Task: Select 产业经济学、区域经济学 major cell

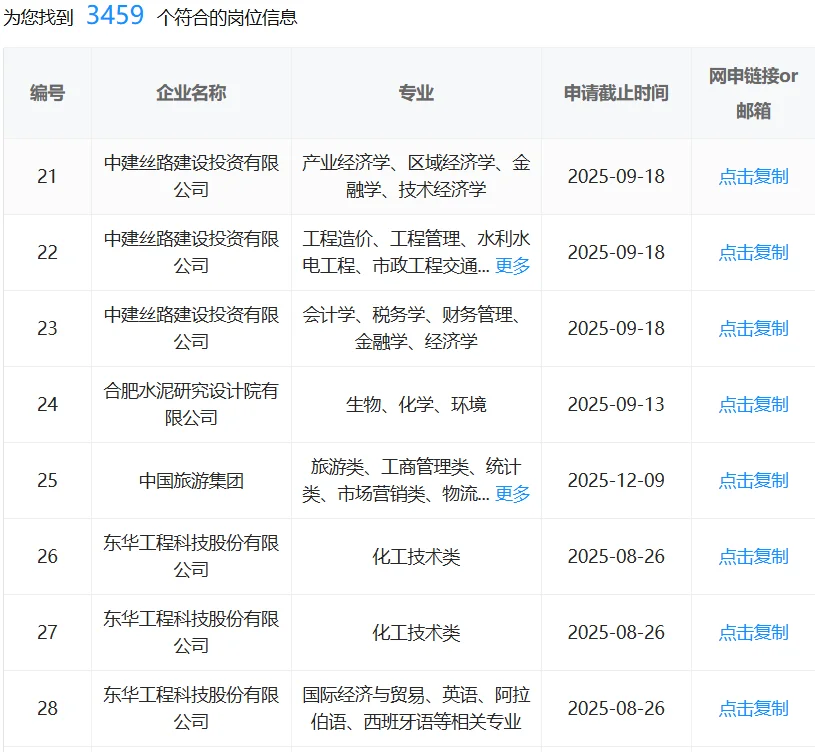Action: (416, 176)
